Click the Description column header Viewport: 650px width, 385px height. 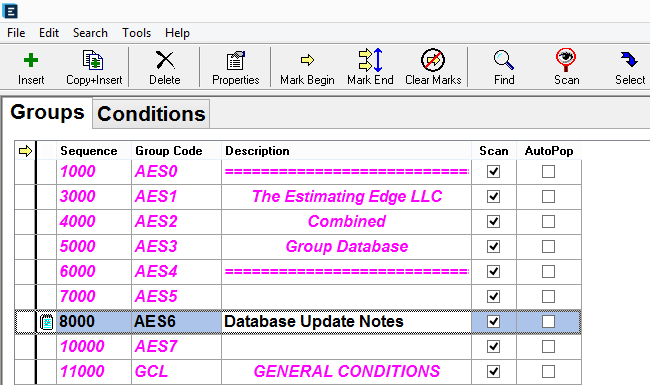(x=347, y=151)
